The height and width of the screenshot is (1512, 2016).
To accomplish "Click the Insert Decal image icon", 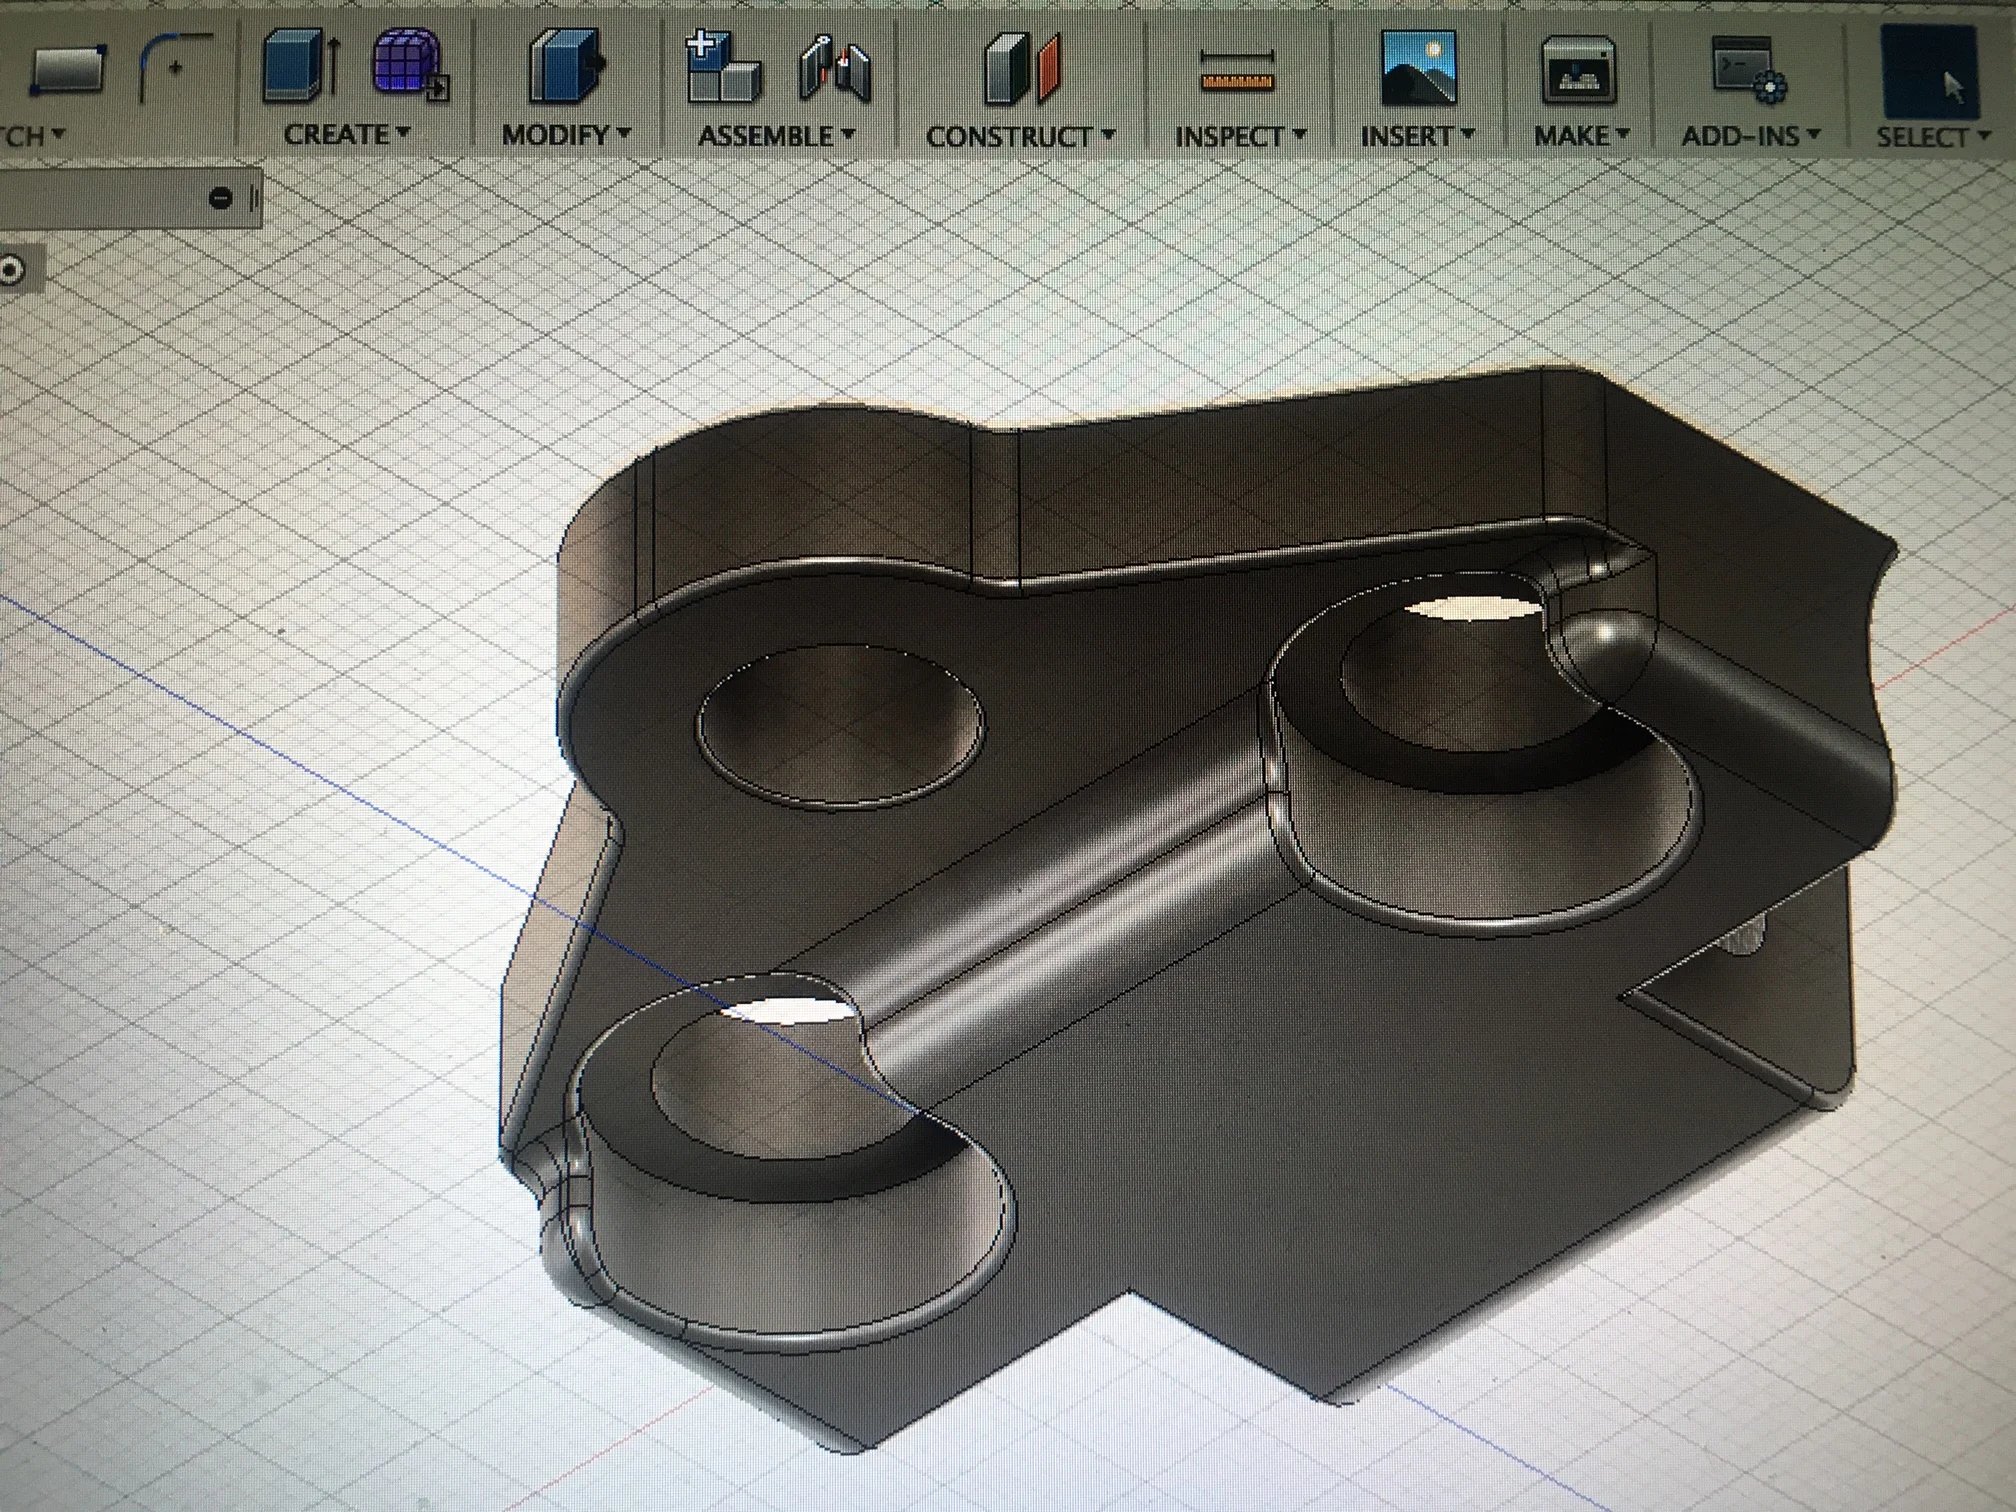I will pos(1418,68).
